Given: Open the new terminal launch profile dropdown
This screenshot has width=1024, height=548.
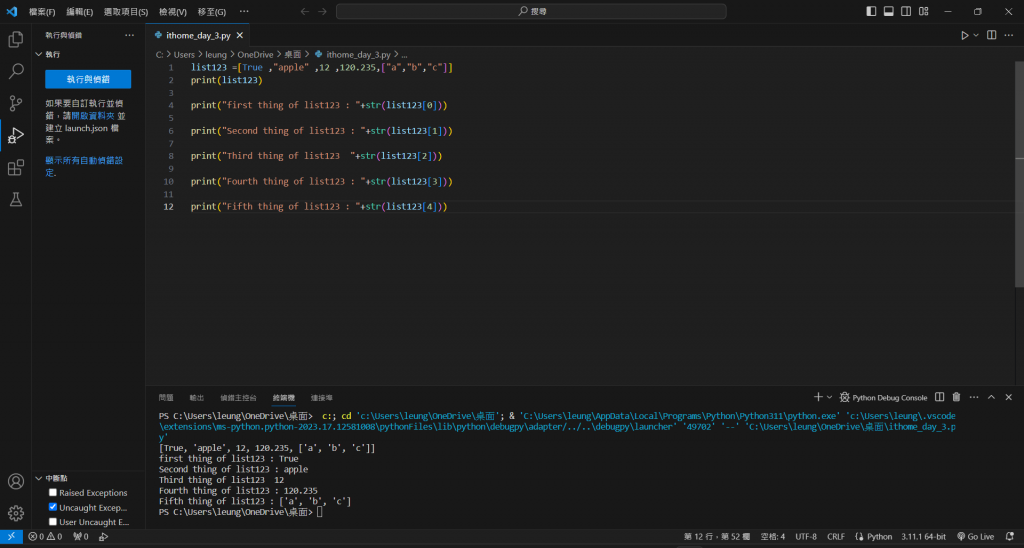Looking at the screenshot, I should click(829, 397).
